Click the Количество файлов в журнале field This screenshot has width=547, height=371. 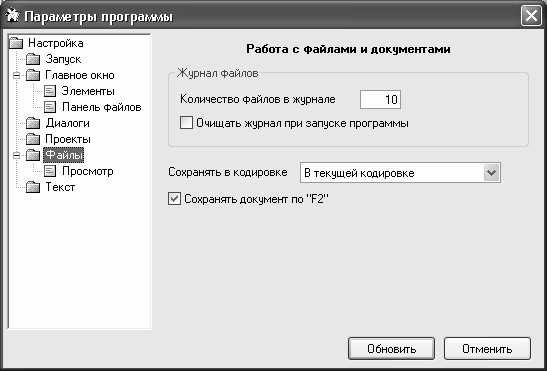[380, 99]
